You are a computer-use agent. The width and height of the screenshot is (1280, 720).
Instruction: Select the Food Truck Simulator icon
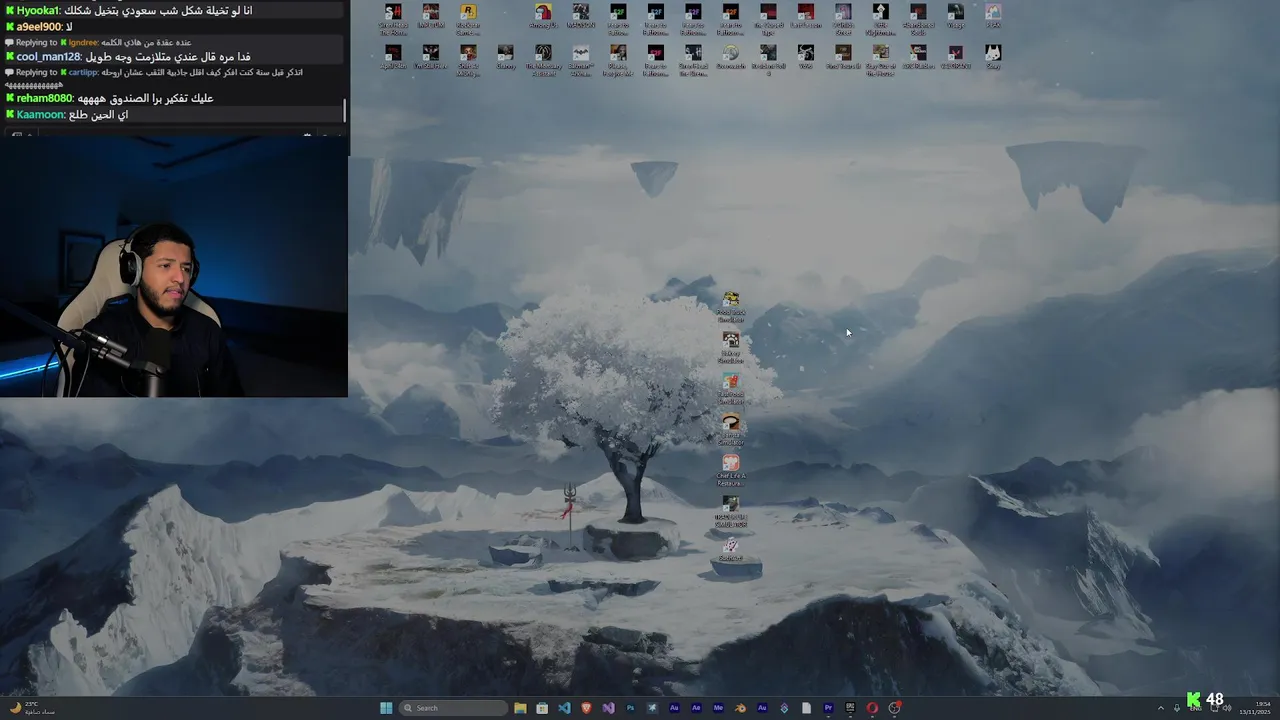(731, 306)
